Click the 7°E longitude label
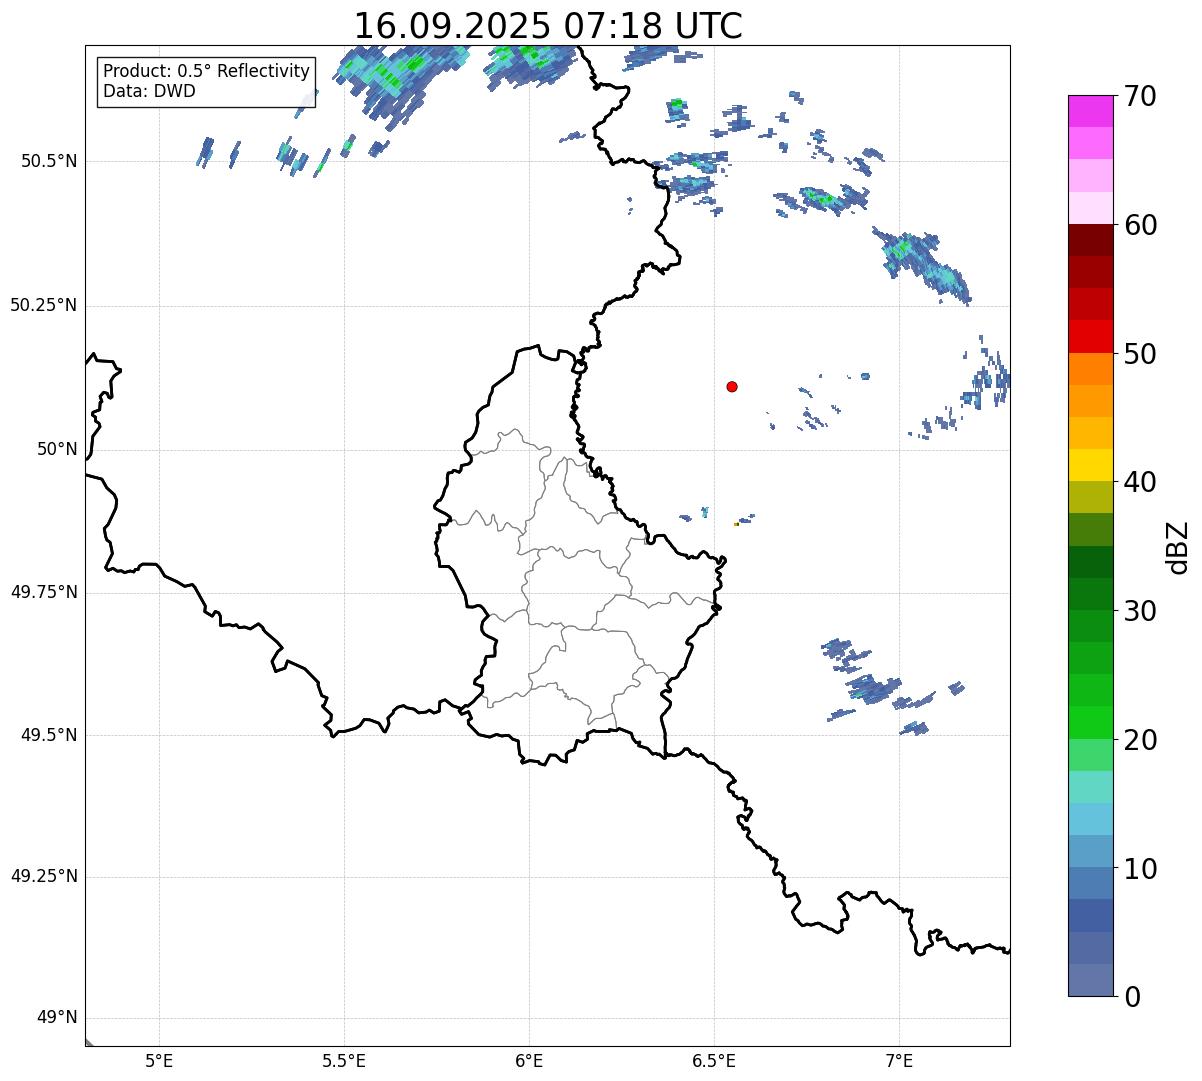The height and width of the screenshot is (1081, 1202). coord(899,1062)
